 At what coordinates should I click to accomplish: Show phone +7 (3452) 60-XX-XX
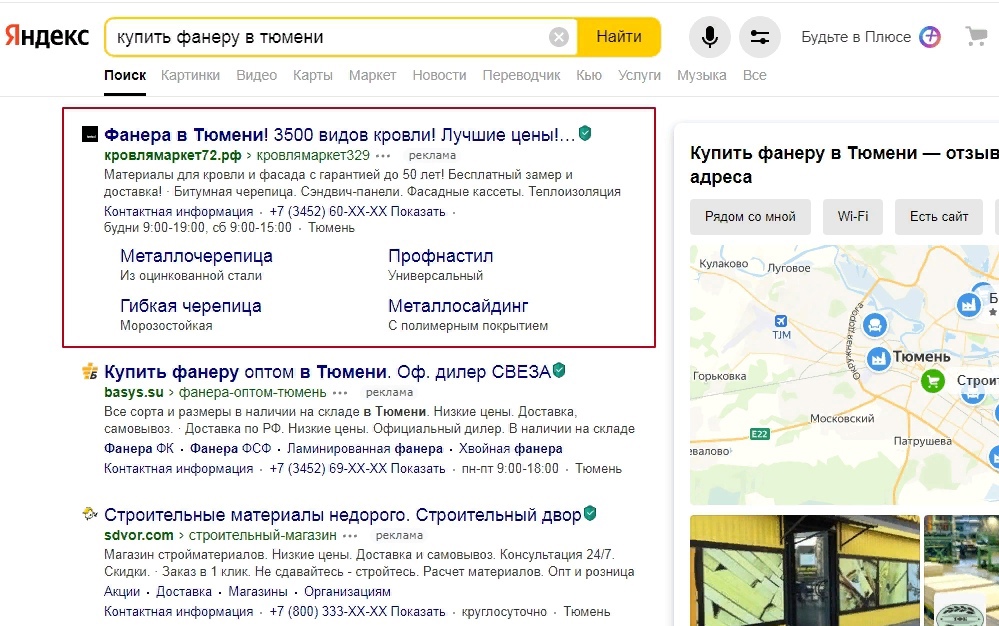click(357, 211)
